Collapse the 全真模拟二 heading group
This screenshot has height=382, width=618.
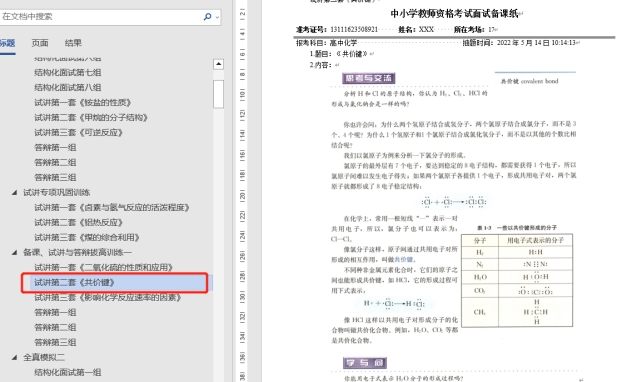pos(14,357)
